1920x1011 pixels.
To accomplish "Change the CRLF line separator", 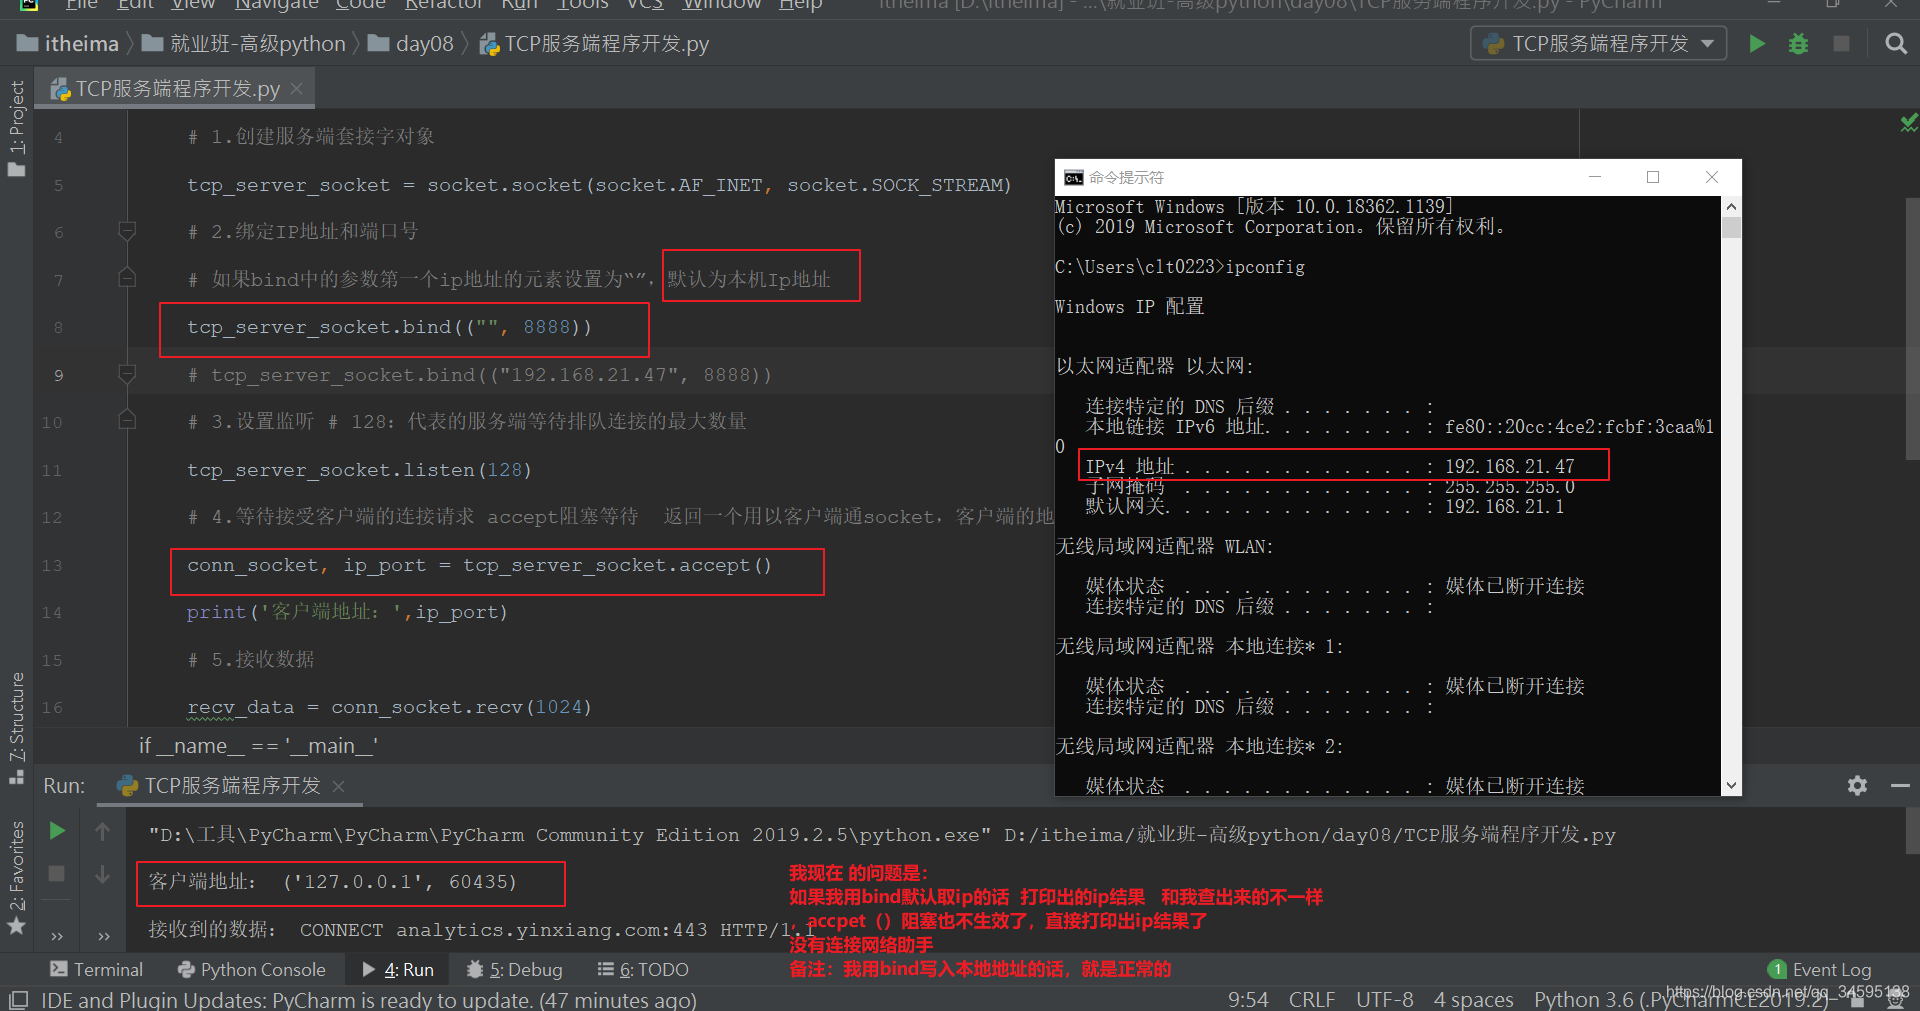I will [1311, 1000].
